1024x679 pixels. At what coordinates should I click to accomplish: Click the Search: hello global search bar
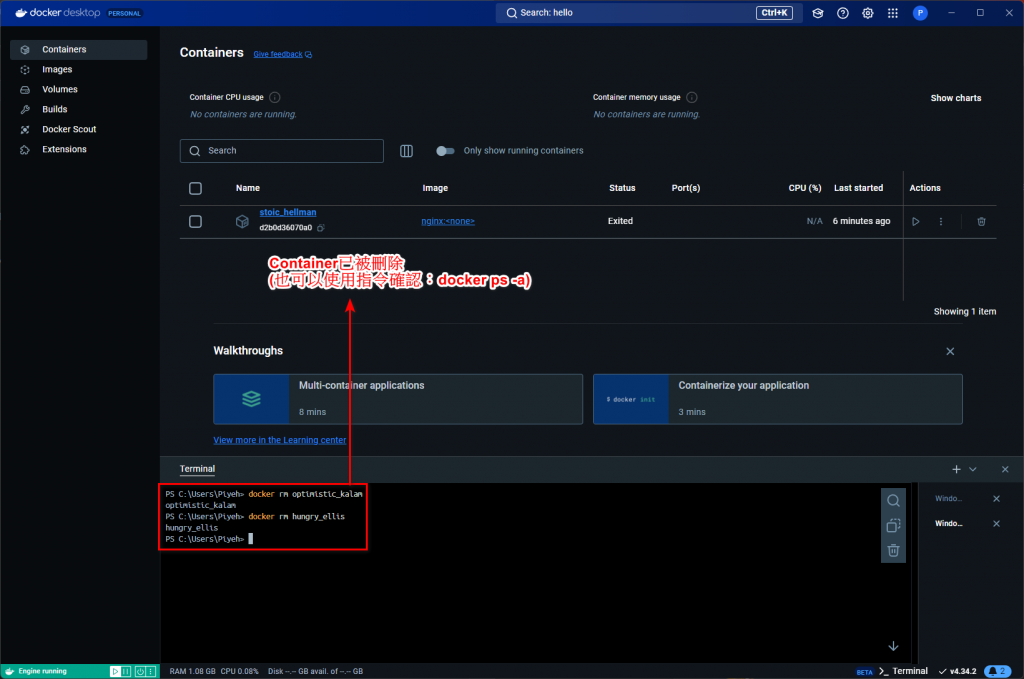coord(647,13)
